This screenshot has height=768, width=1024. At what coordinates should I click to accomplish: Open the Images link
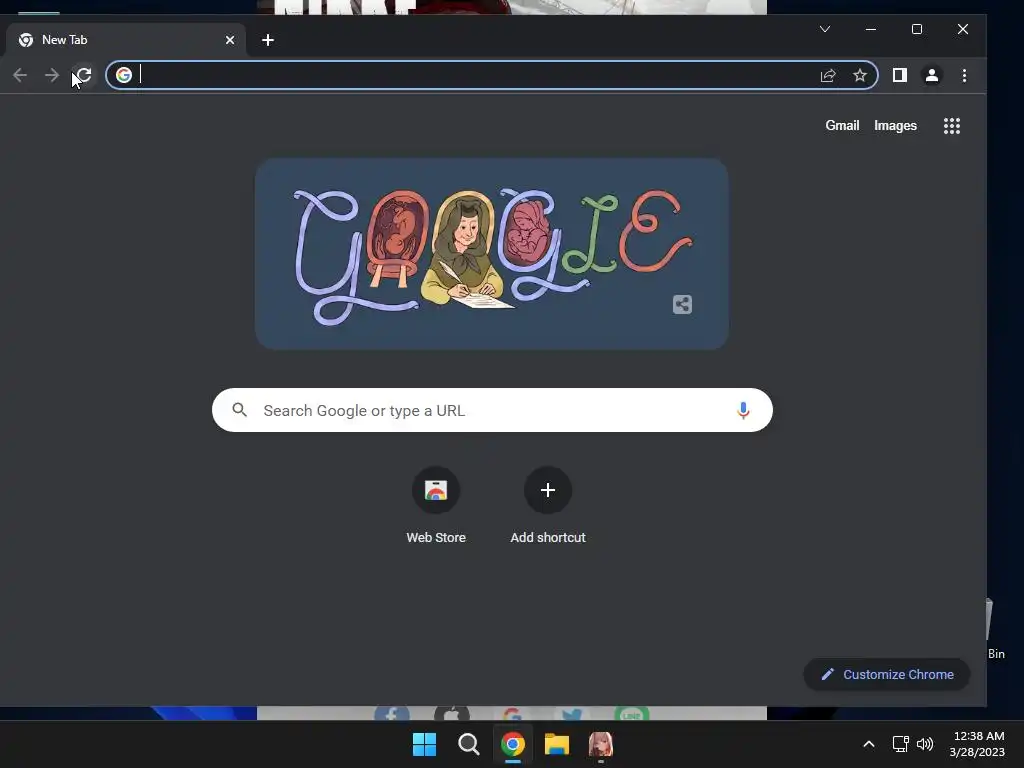895,125
